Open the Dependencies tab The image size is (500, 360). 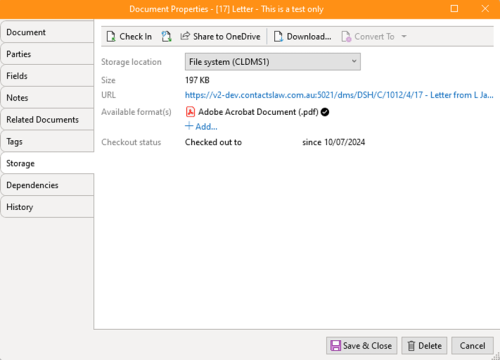click(47, 185)
